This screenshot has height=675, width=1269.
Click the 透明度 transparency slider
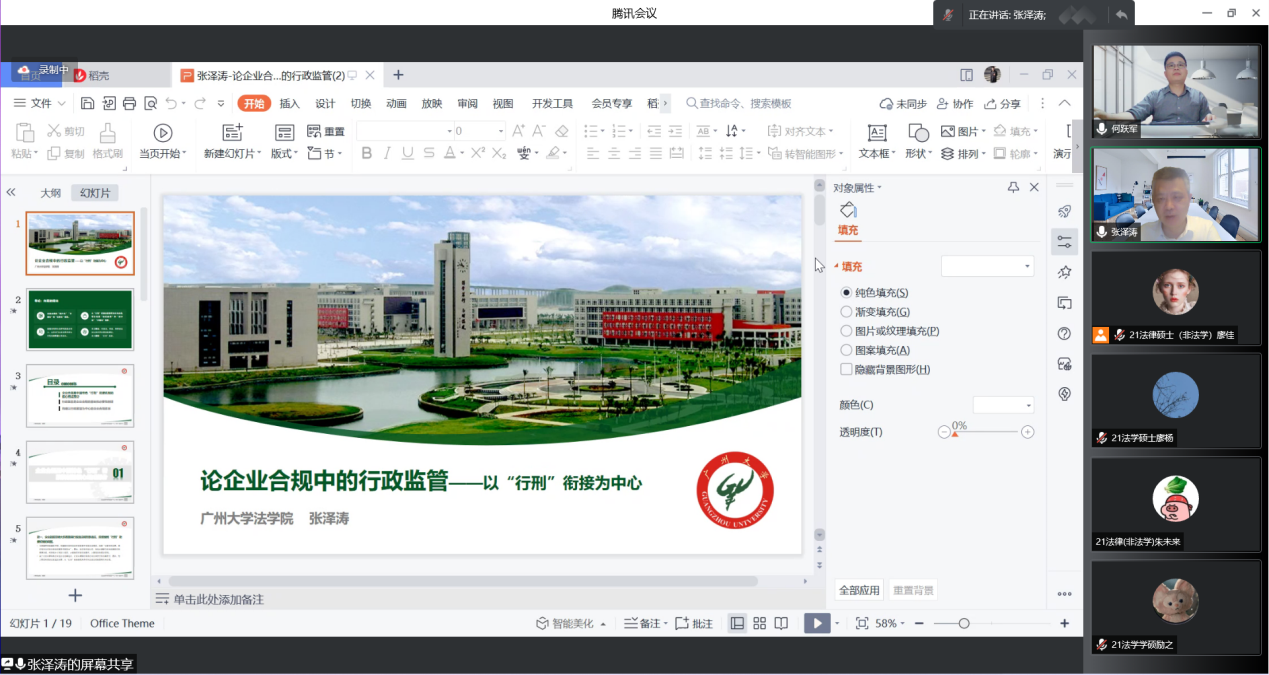[987, 432]
